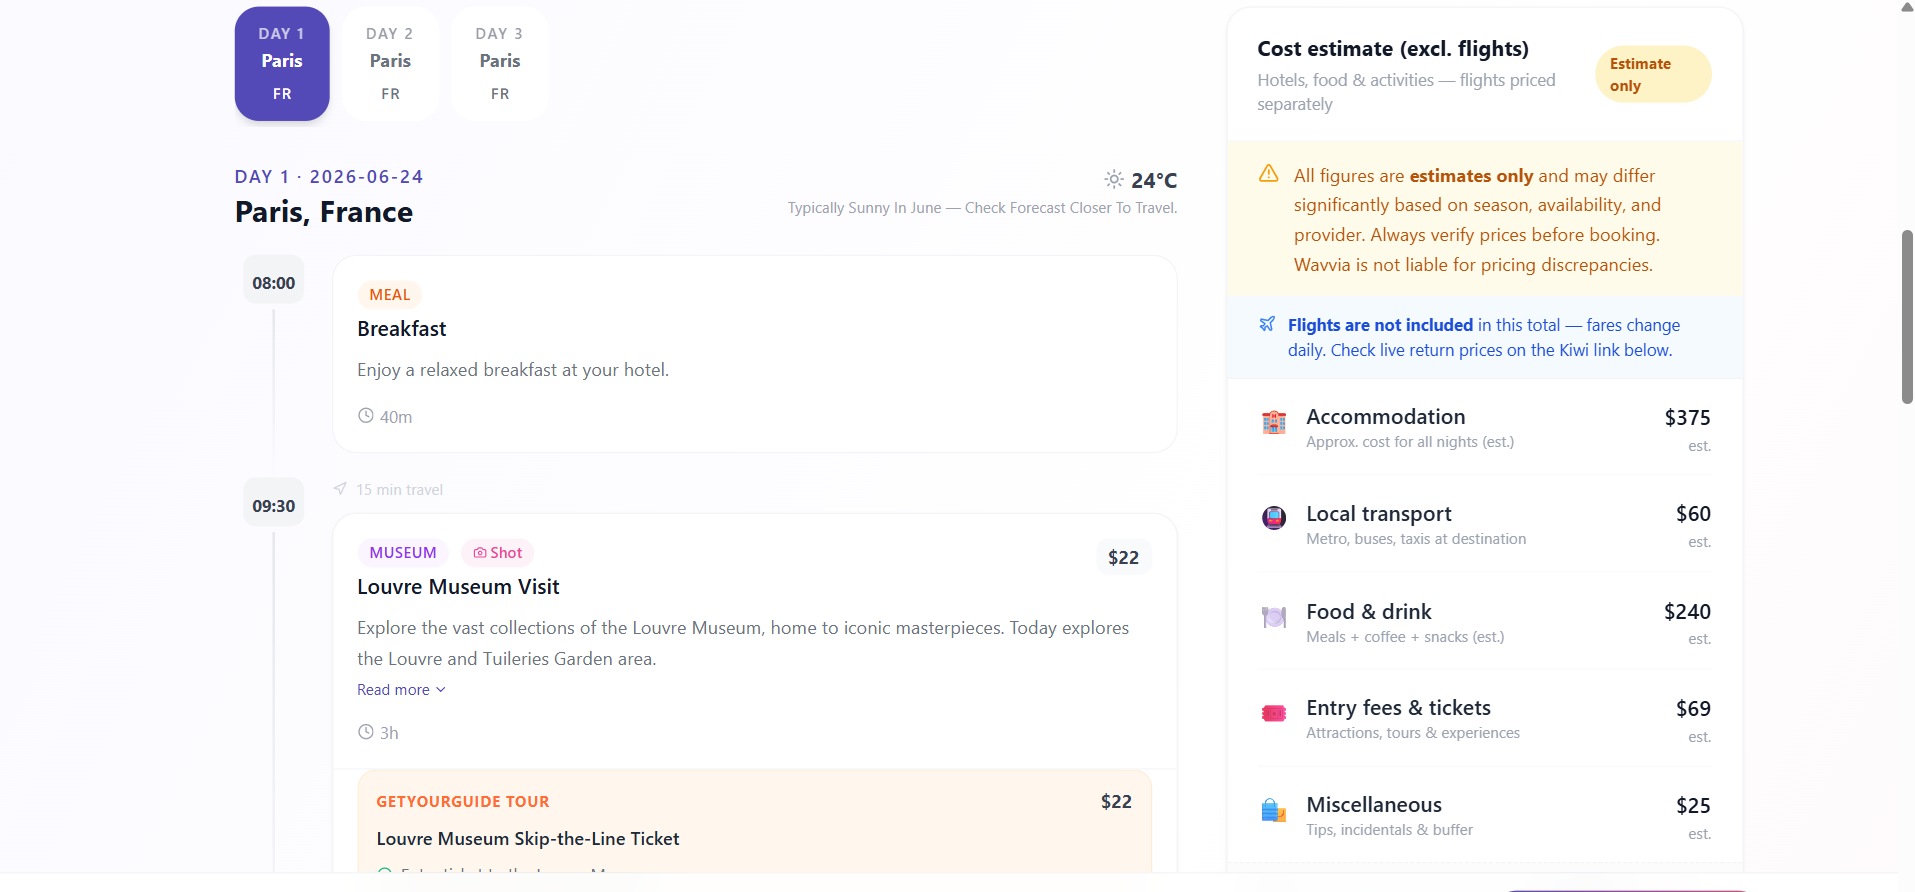The image size is (1915, 892).
Task: Click the Entry fees ticket icon
Action: point(1274,713)
